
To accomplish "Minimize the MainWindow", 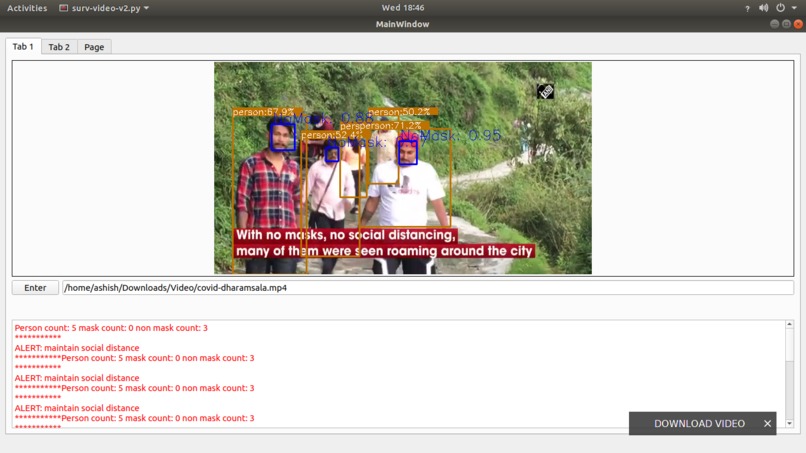I will click(774, 24).
